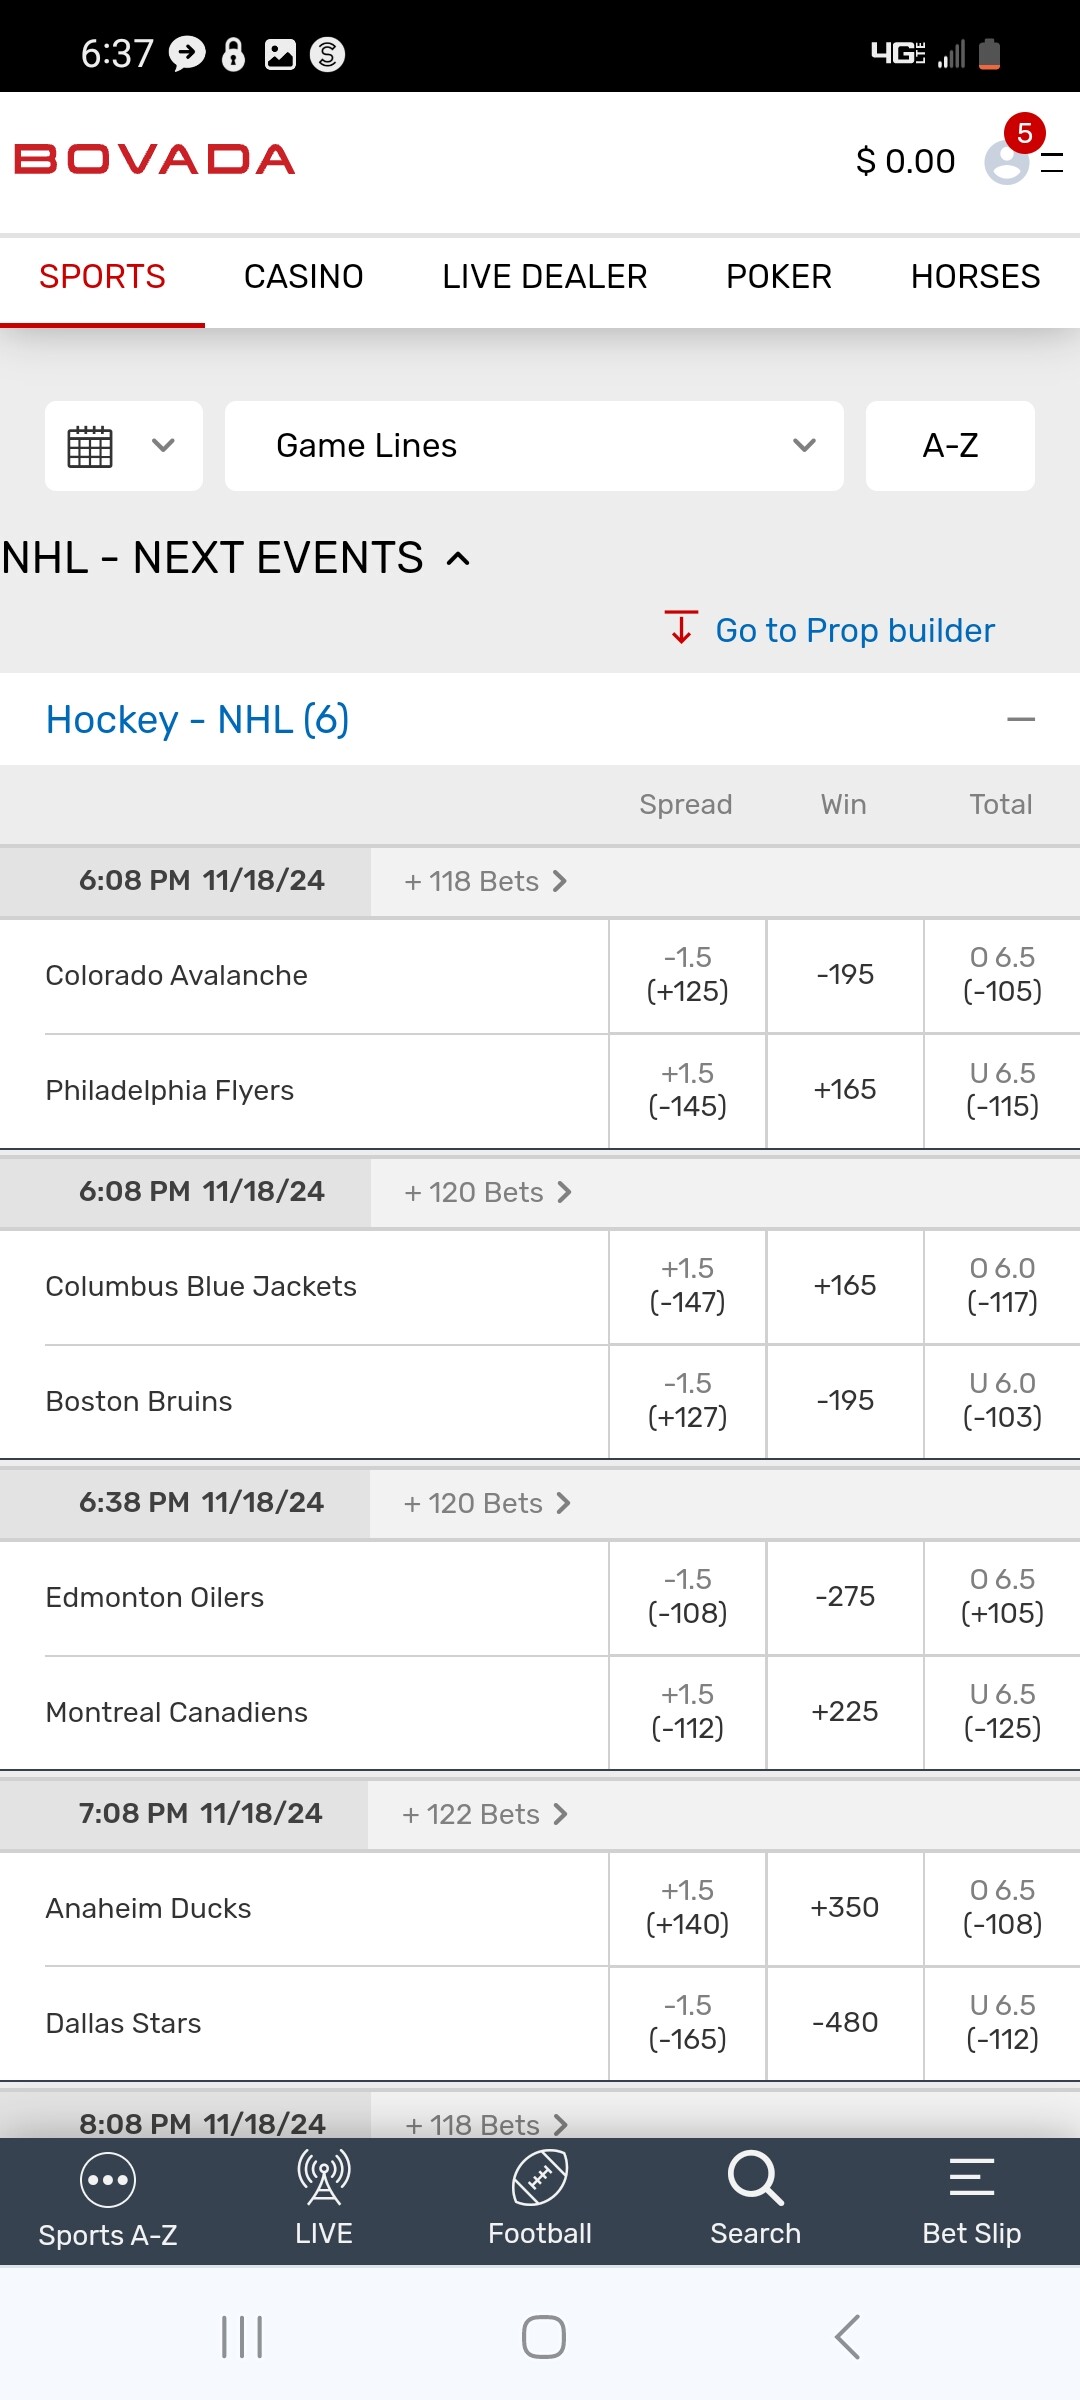Tap the LIVE broadcast icon
Screen dimensions: 1080x2400
tap(323, 2178)
